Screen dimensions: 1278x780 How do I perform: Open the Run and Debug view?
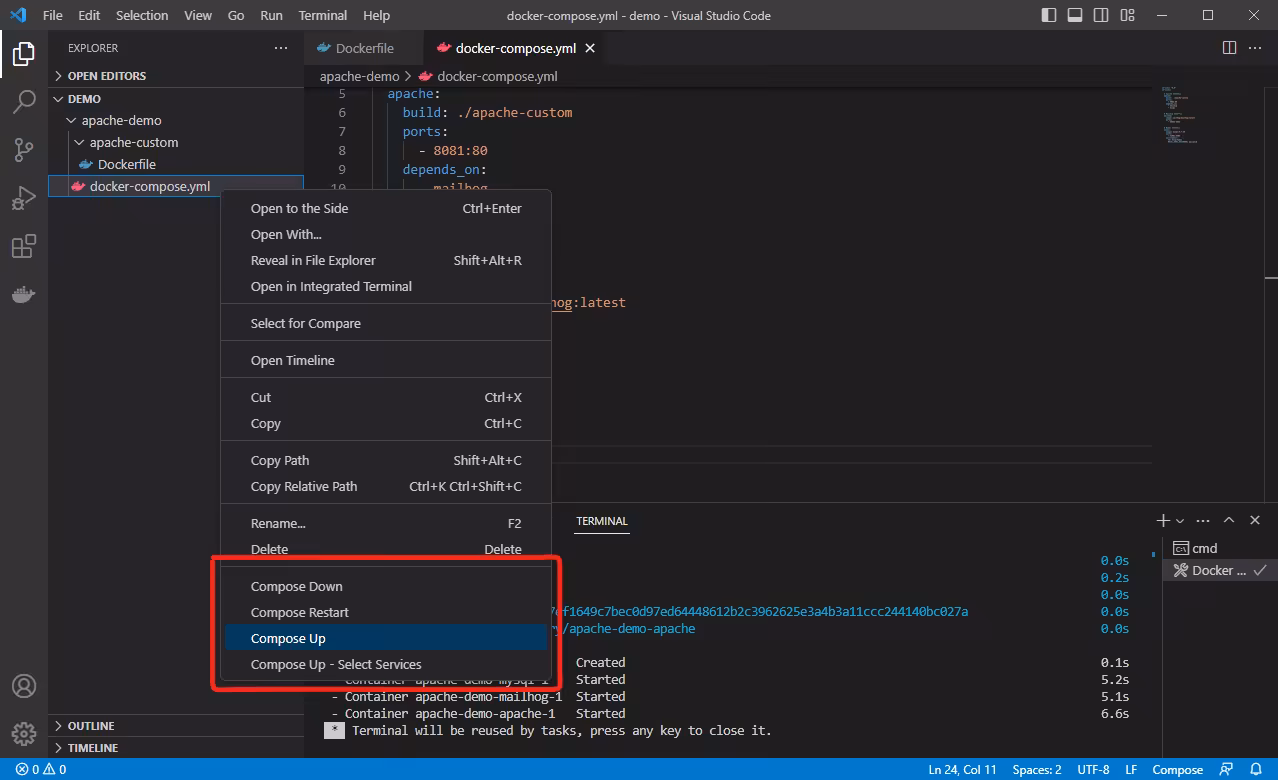pos(24,198)
